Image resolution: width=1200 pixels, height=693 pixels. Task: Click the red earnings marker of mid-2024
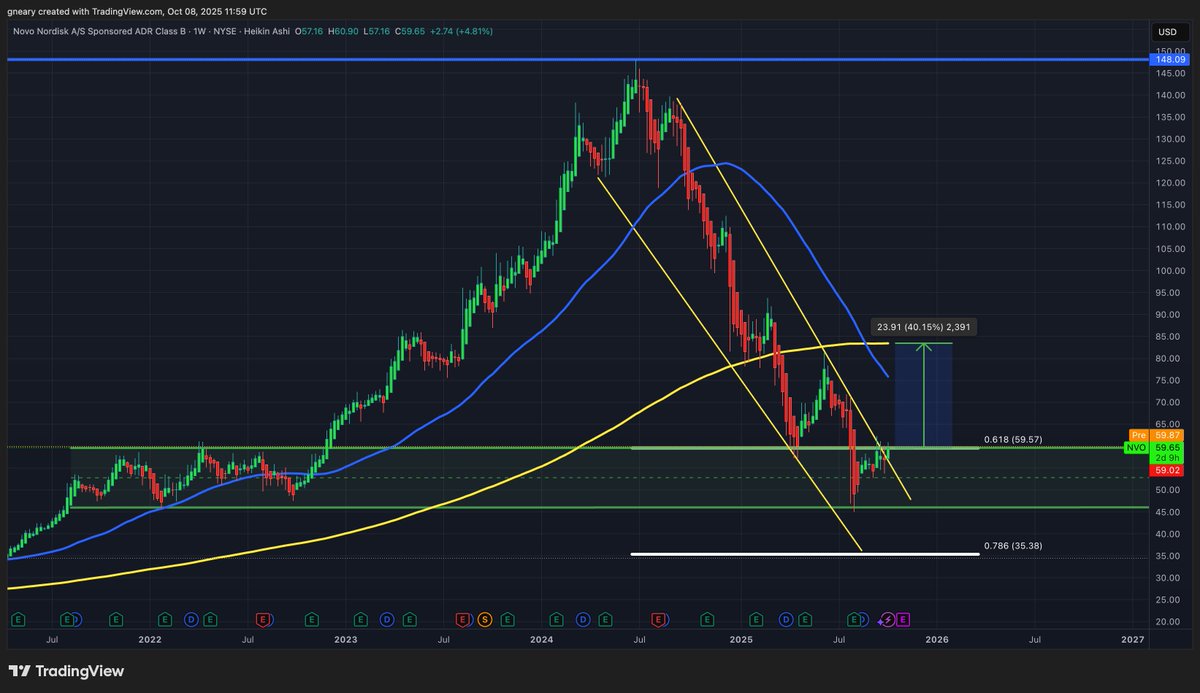(658, 620)
